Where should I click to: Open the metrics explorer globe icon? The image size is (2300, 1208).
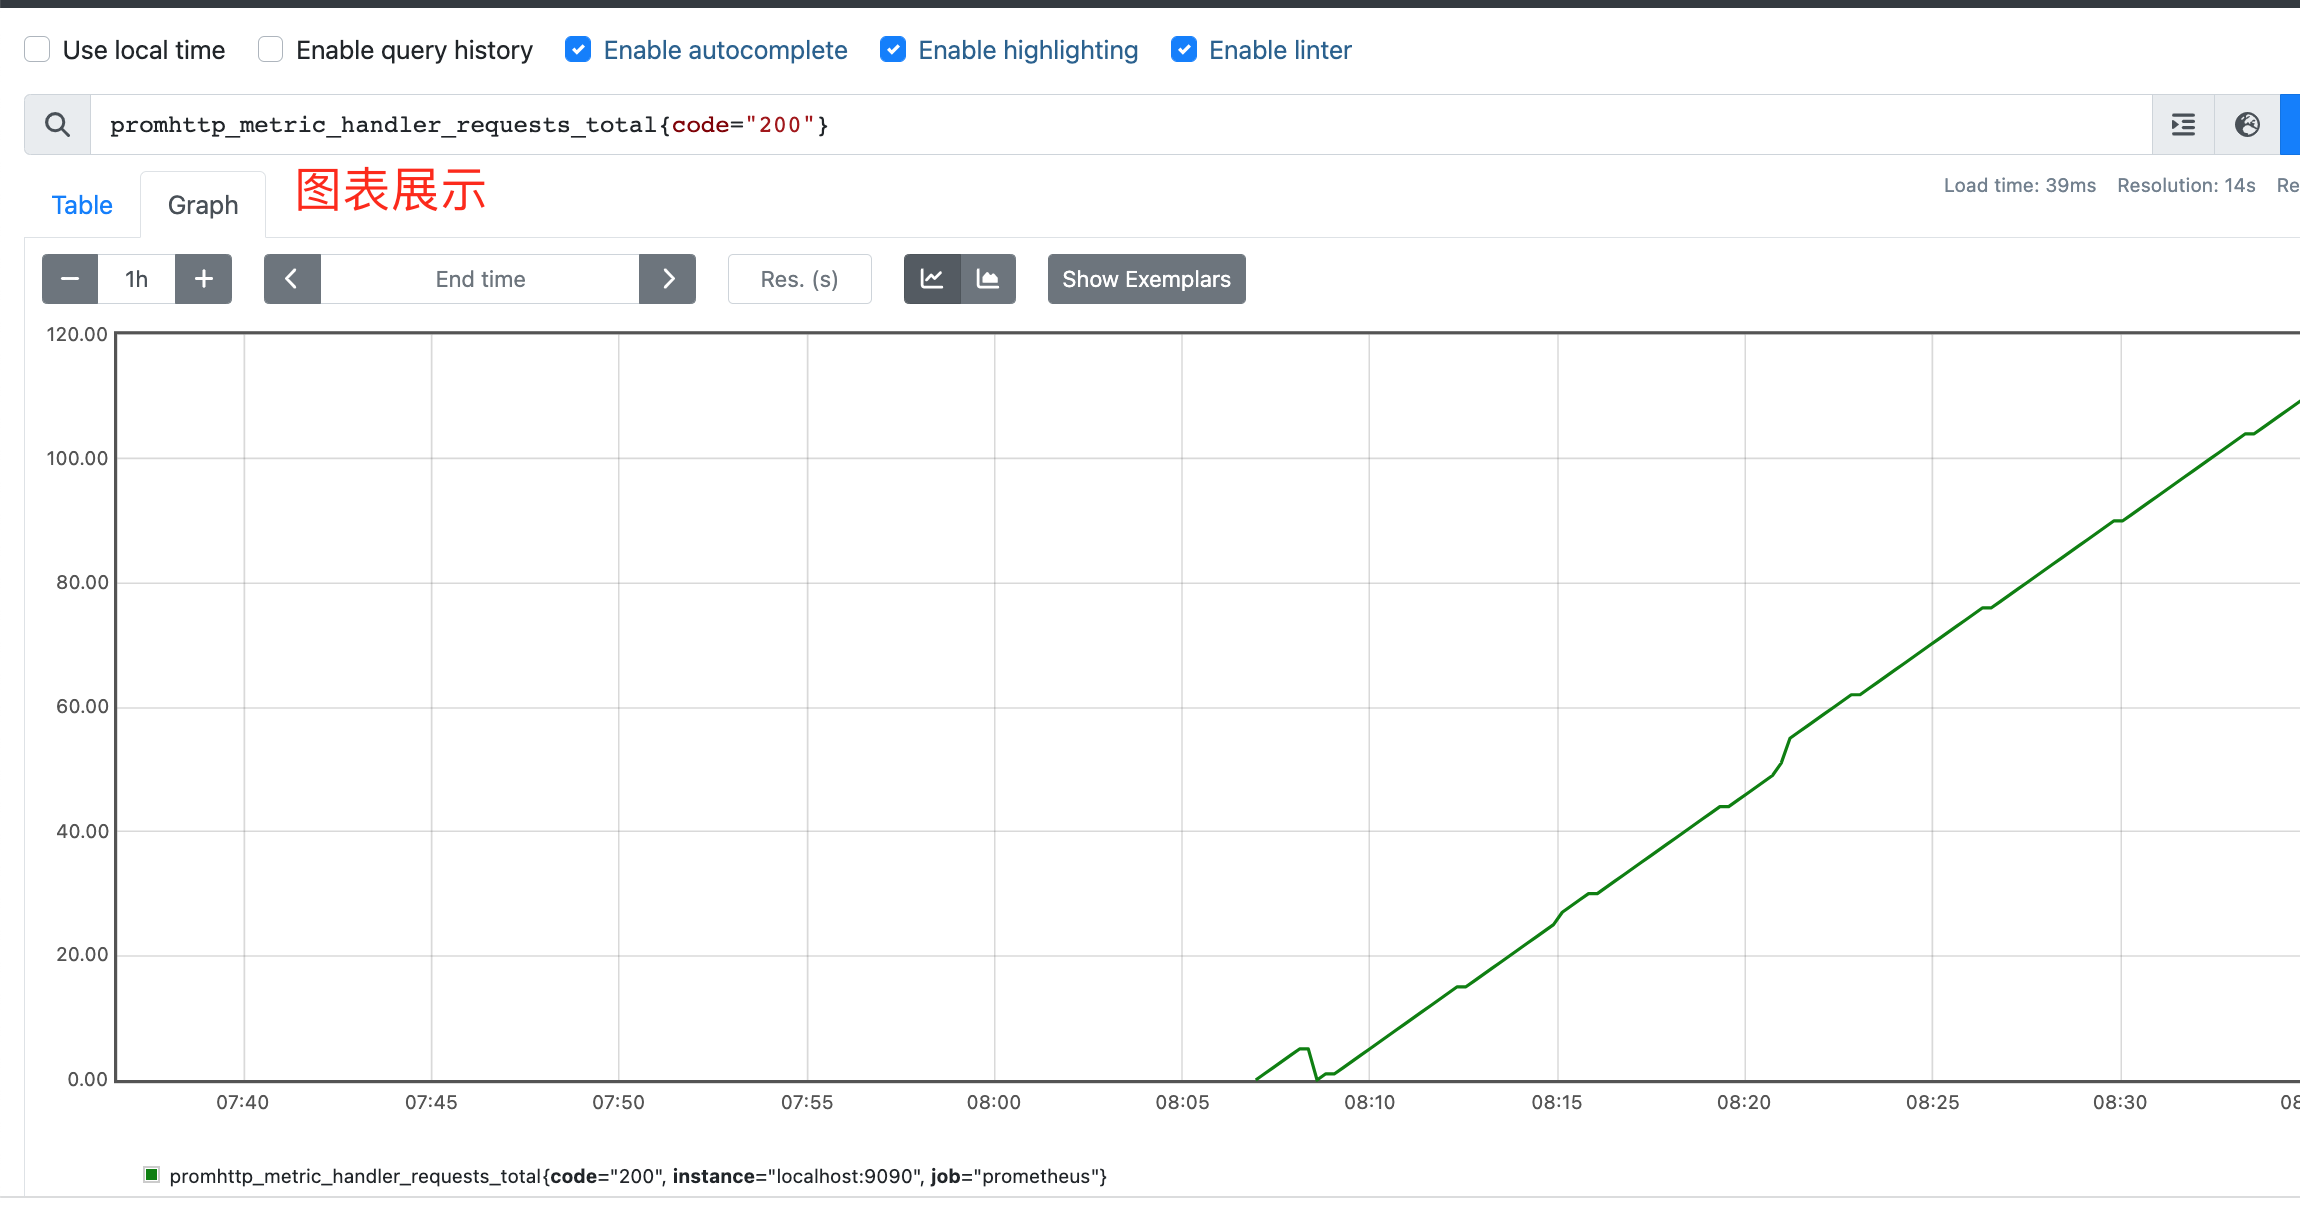(2247, 125)
